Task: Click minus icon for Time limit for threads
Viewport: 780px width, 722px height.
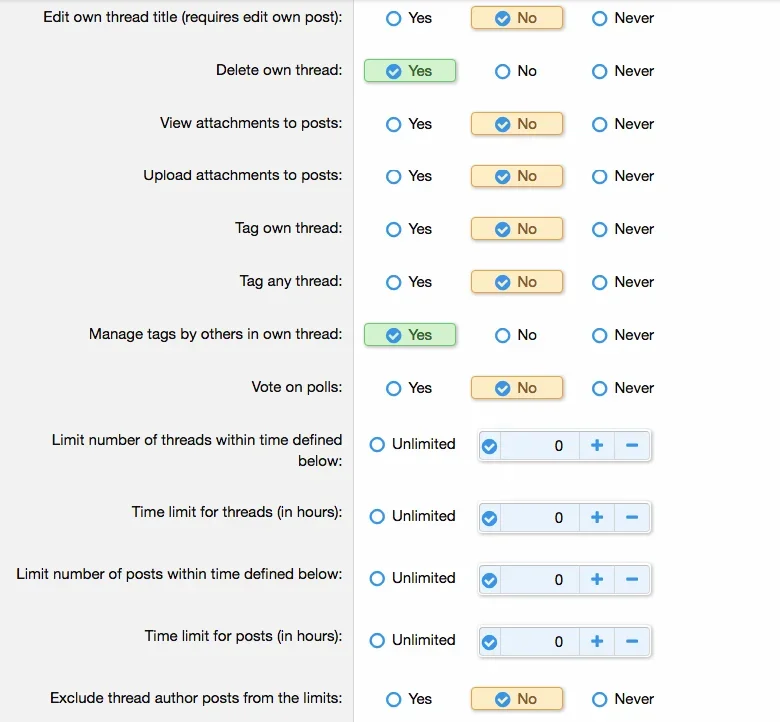Action: click(632, 517)
